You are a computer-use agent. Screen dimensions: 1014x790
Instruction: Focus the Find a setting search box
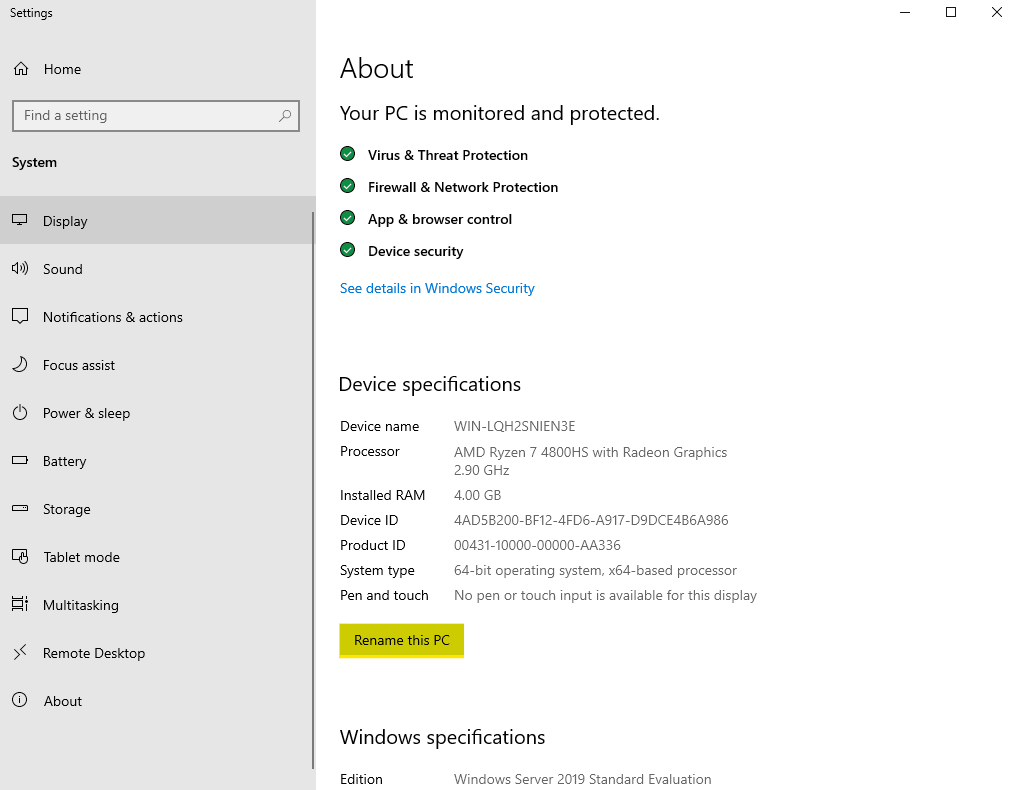156,116
